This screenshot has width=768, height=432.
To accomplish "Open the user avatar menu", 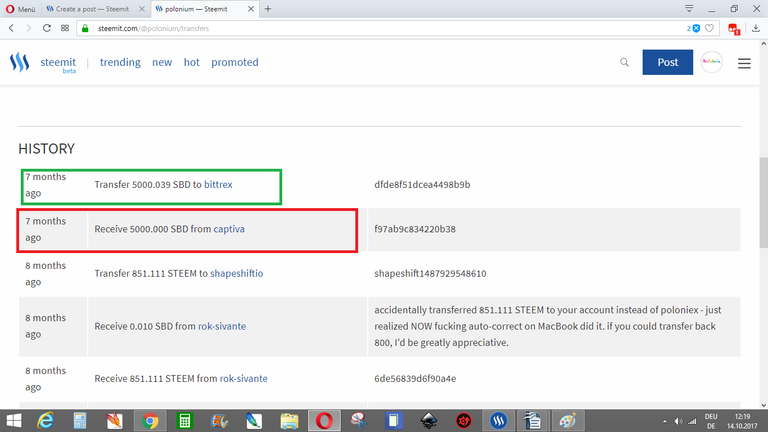I will (x=711, y=62).
